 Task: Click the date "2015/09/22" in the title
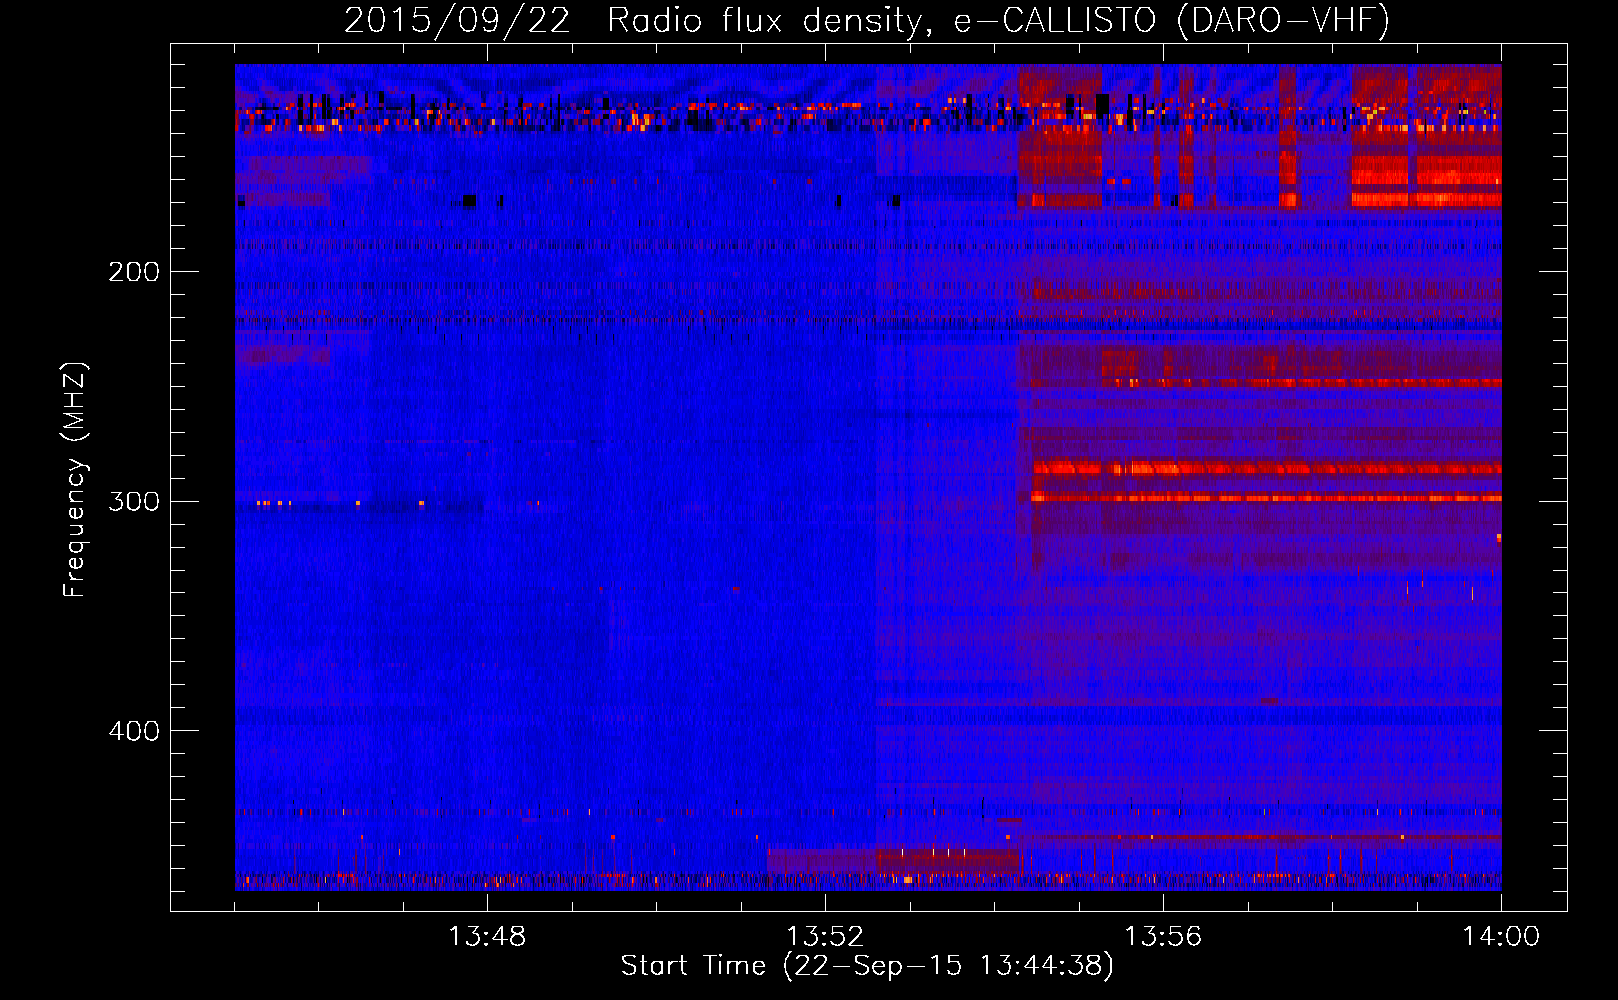pos(457,20)
